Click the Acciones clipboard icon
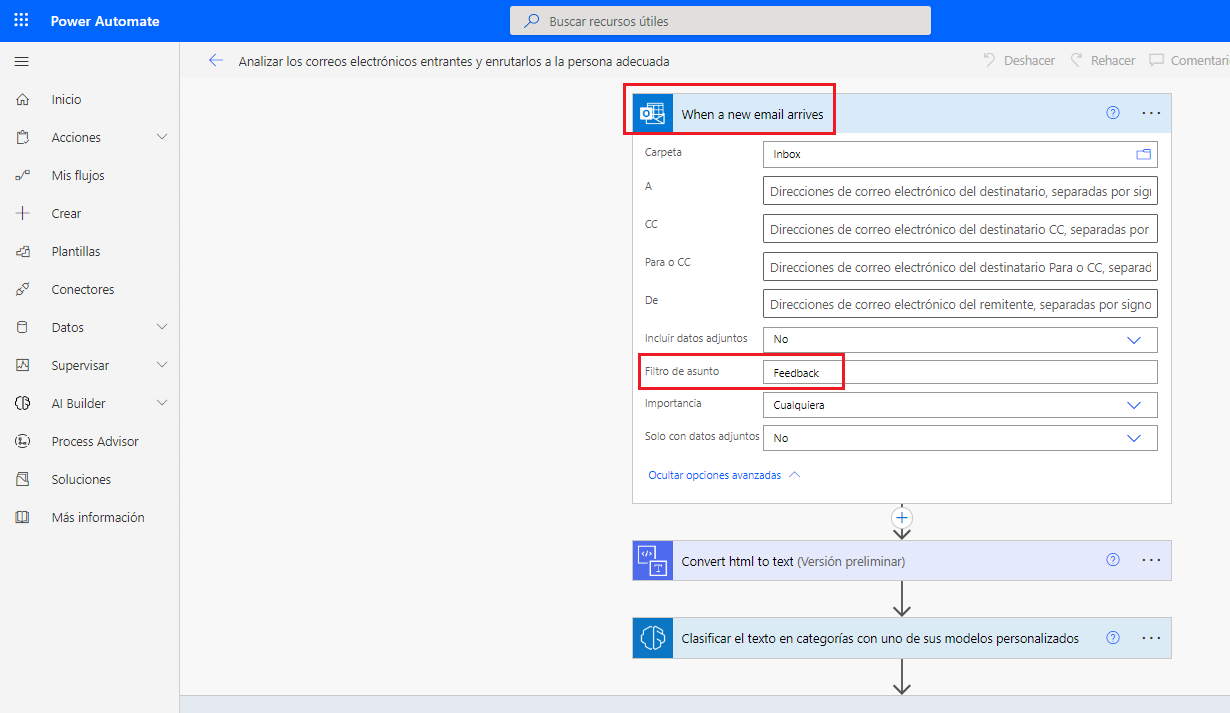 [x=23, y=138]
